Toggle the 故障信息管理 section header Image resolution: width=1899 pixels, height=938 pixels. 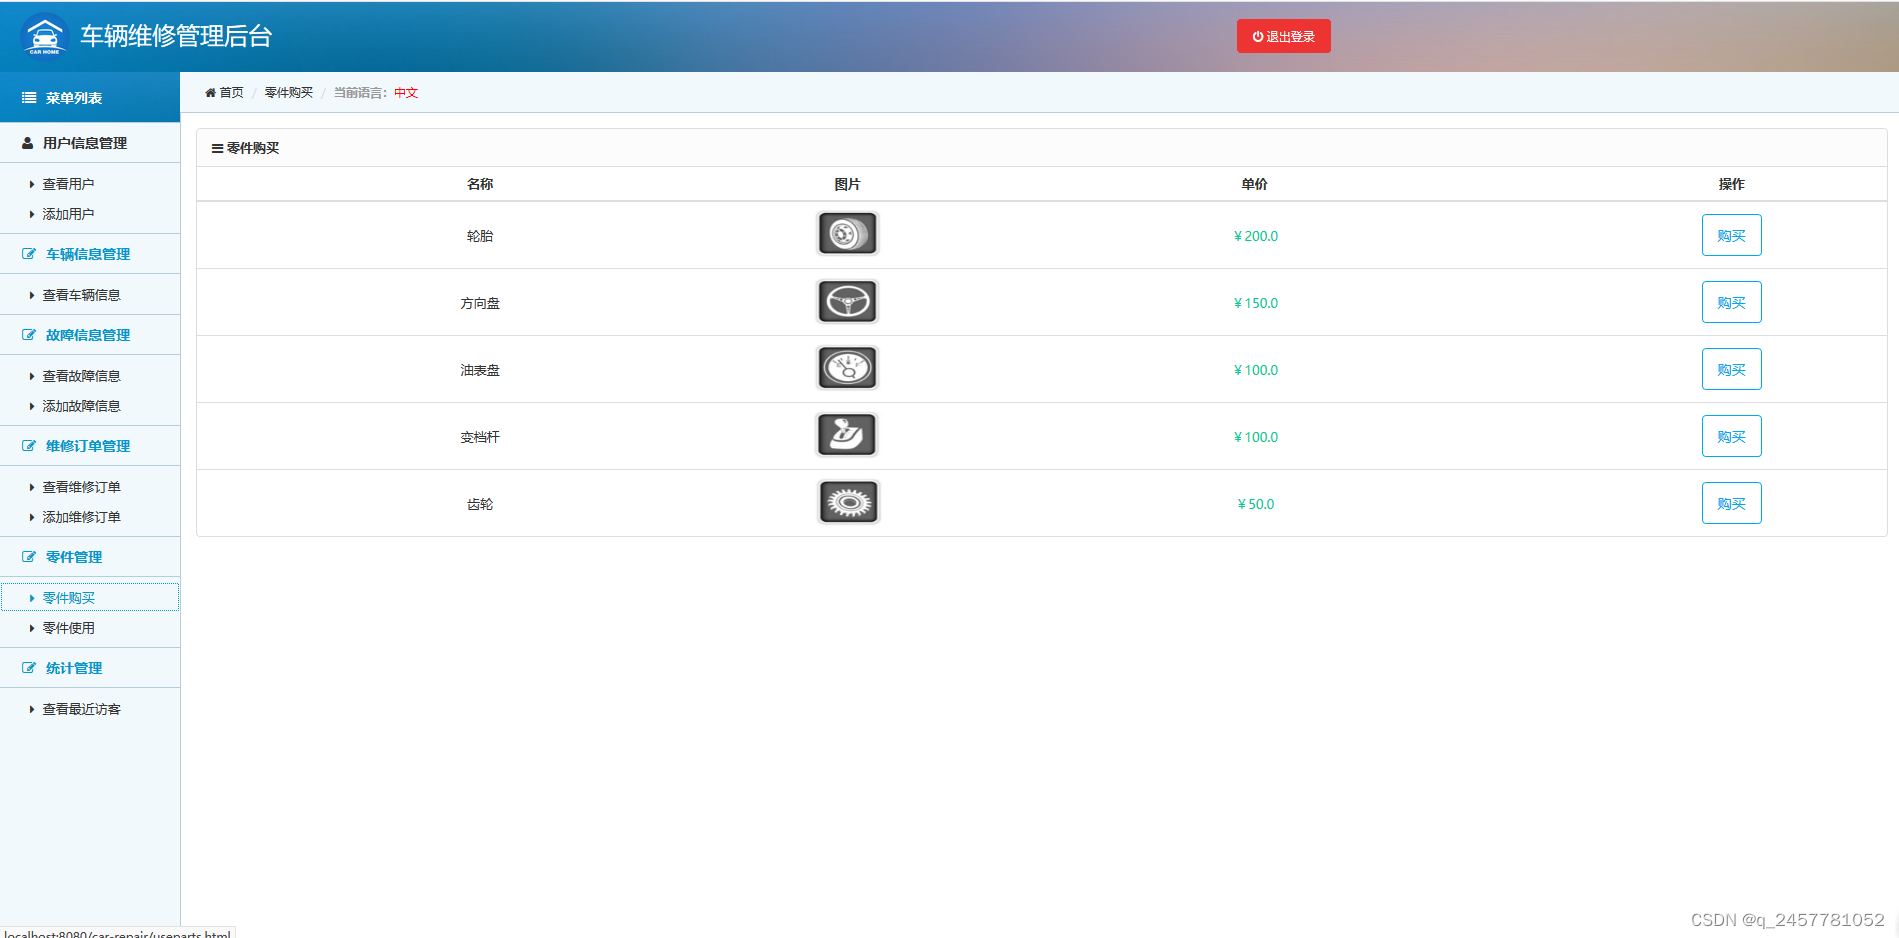coord(90,335)
